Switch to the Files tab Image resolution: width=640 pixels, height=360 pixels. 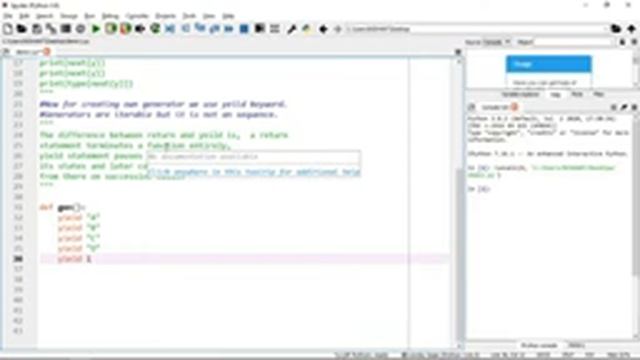point(598,94)
